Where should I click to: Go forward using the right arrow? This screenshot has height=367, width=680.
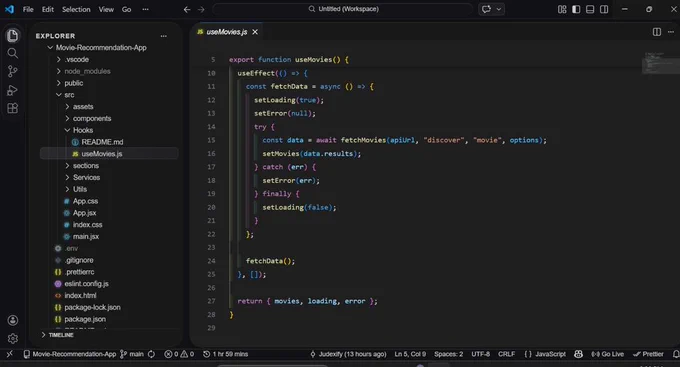click(201, 10)
